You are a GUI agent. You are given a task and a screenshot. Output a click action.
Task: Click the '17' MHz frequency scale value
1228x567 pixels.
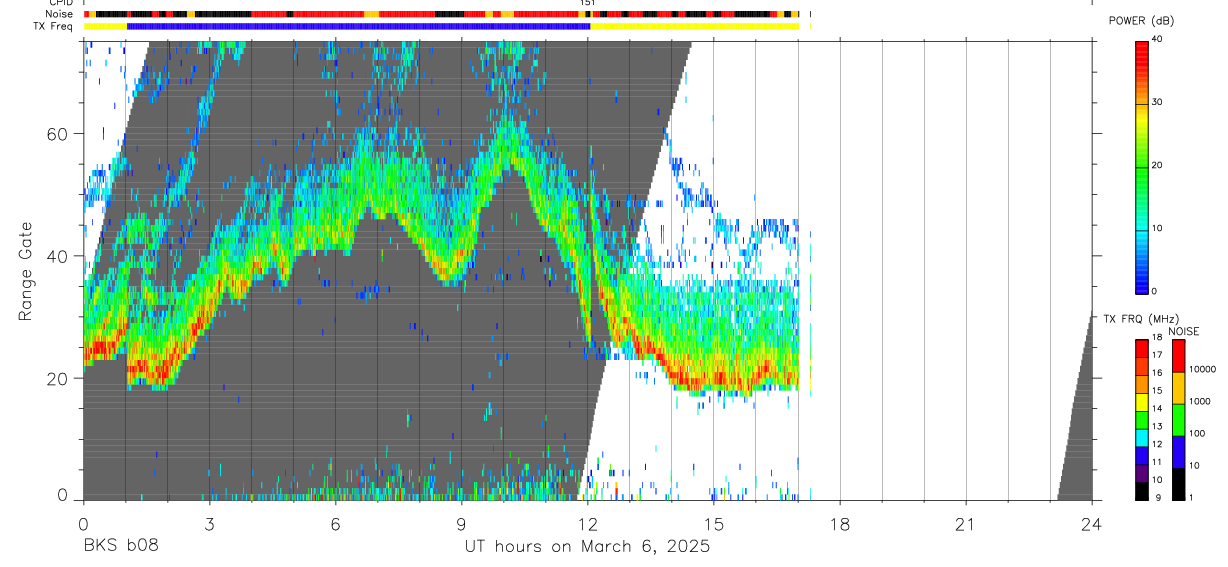pyautogui.click(x=1158, y=356)
